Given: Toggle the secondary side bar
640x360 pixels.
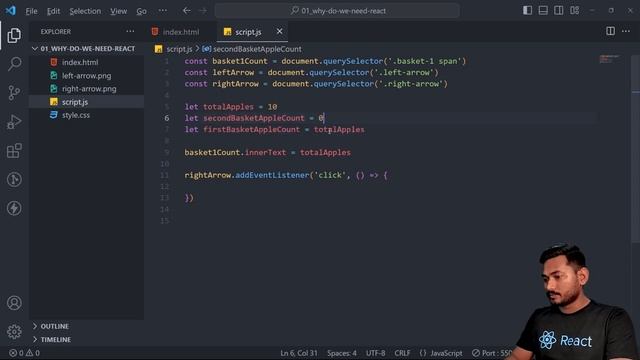Looking at the screenshot, I should coord(558,11).
